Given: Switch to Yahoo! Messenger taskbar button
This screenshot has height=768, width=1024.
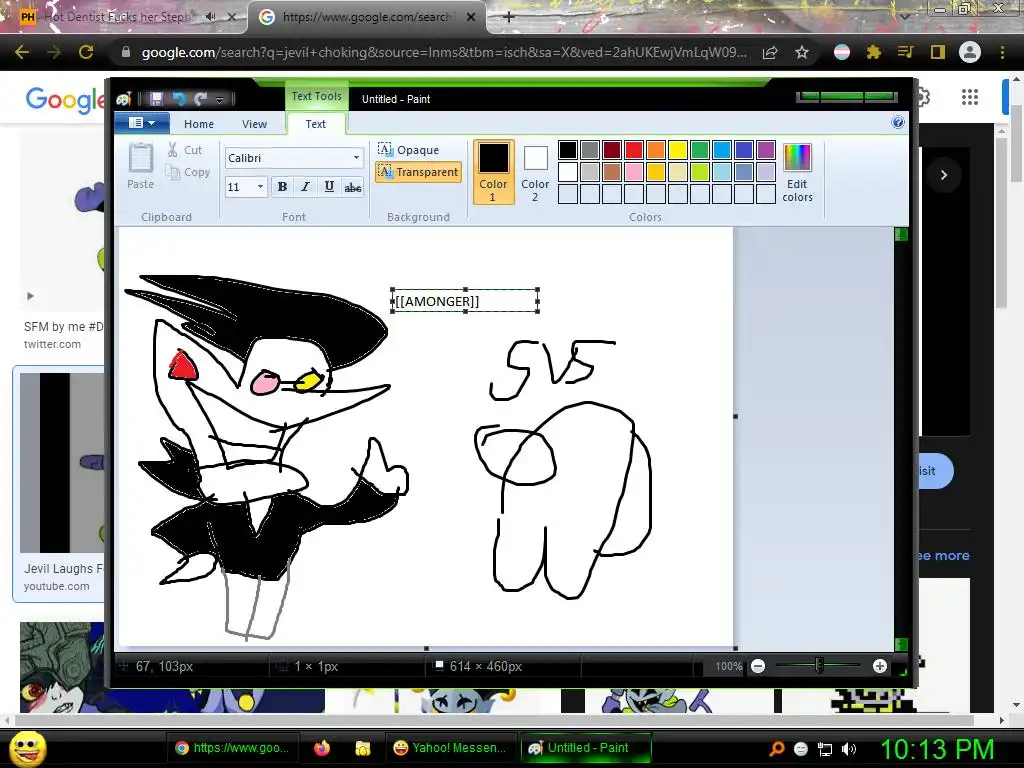Looking at the screenshot, I should [x=450, y=748].
